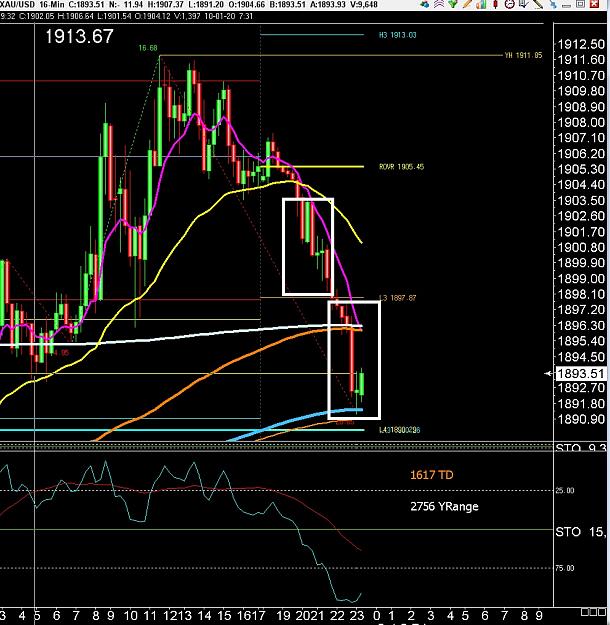
Task: Click the document with checkmark icon
Action: point(523,4)
